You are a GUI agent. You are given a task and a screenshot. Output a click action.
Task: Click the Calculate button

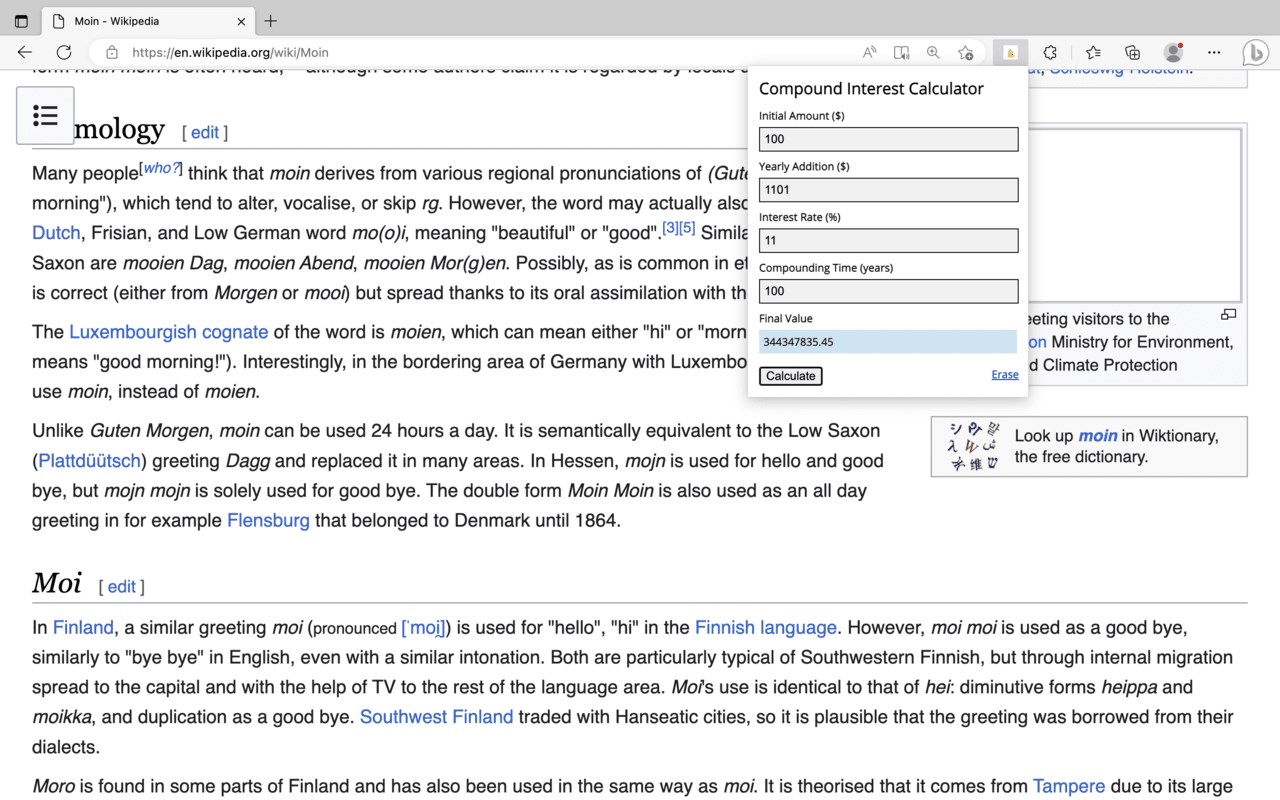(x=790, y=376)
